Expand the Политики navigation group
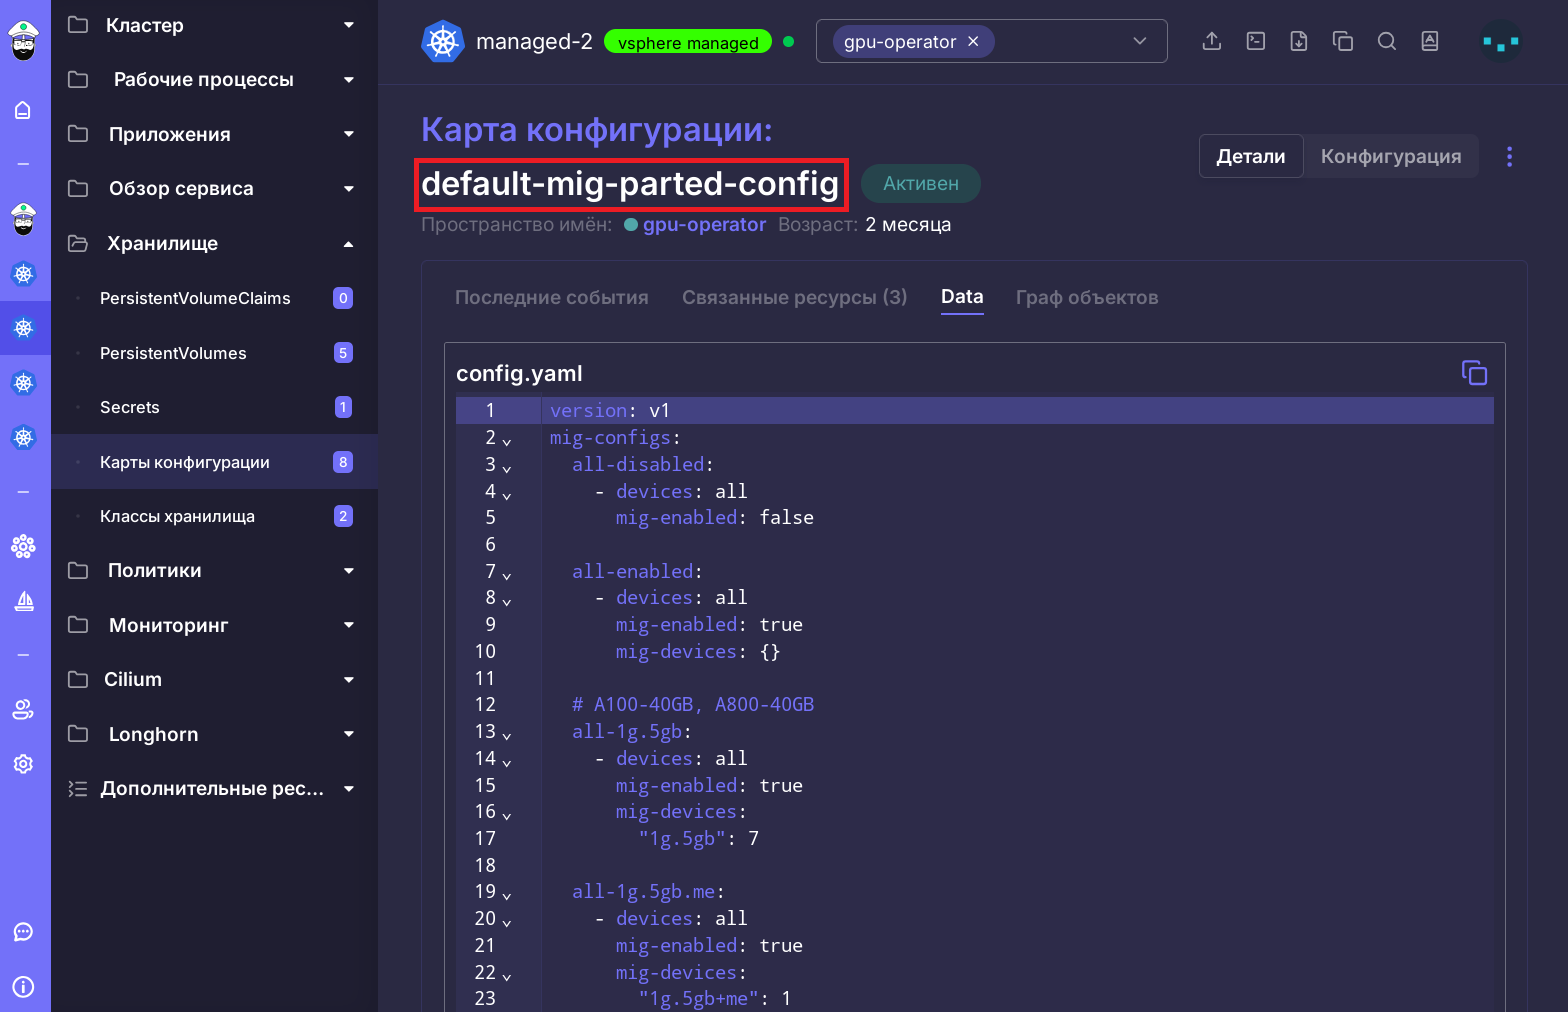The height and width of the screenshot is (1012, 1568). point(214,570)
